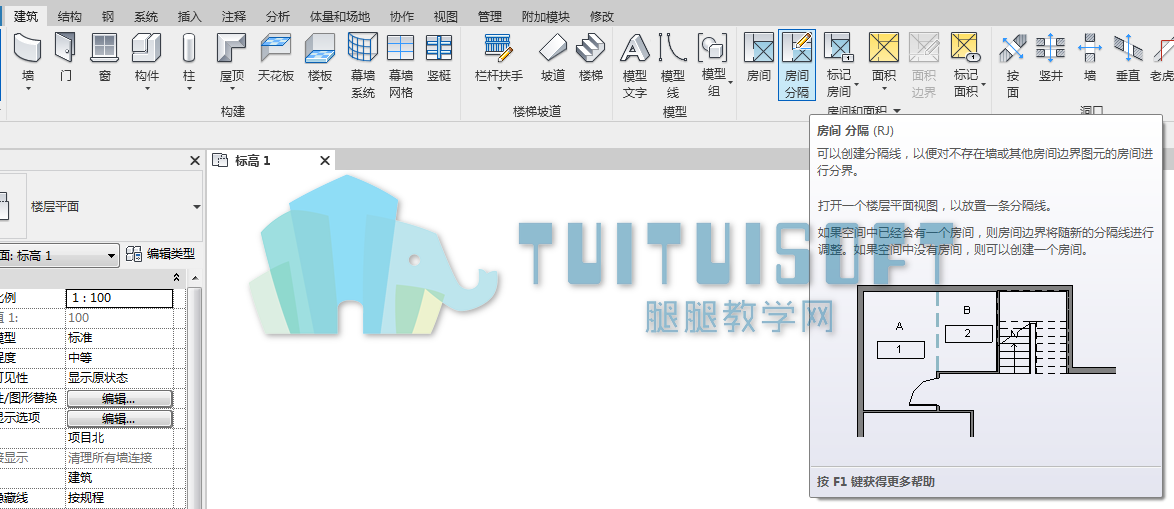1174x509 pixels.
Task: Select the 标记房间 (Tag Room) tool
Action: (x=839, y=66)
